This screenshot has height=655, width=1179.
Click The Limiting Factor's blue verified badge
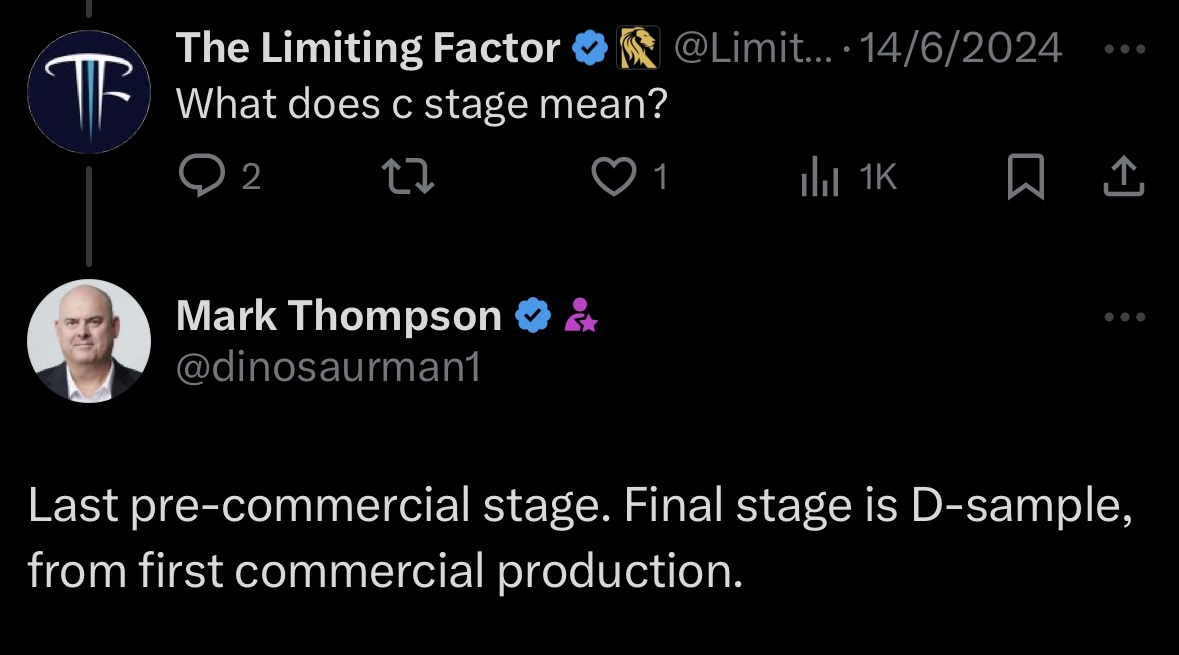pos(590,48)
